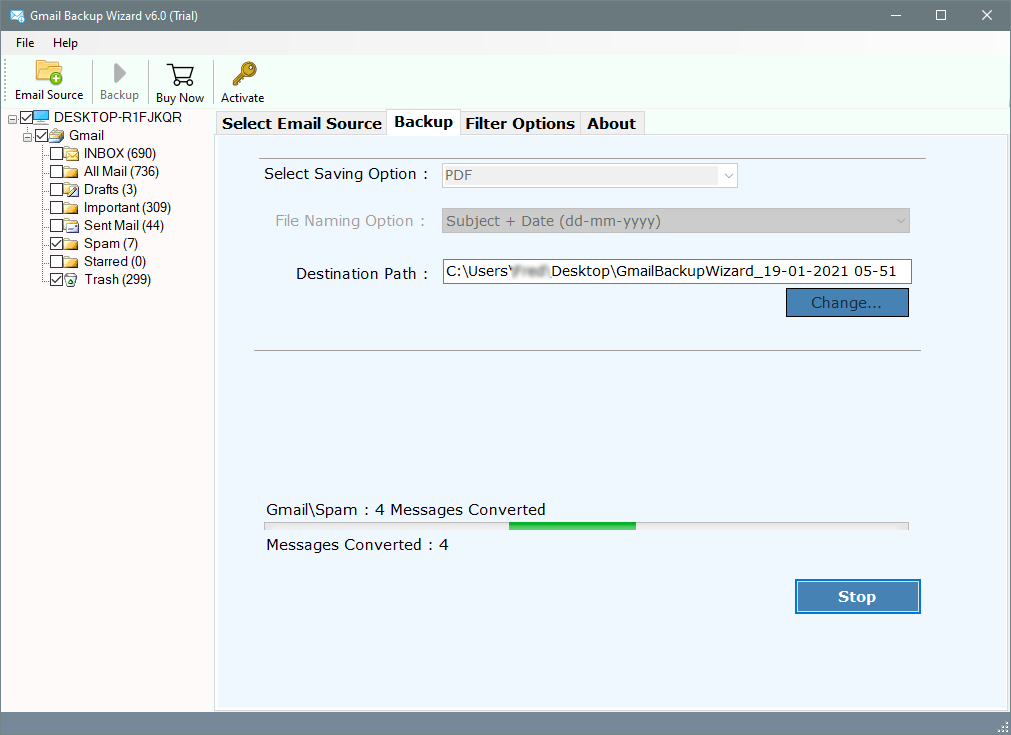Click the Spam folder icon

point(72,244)
